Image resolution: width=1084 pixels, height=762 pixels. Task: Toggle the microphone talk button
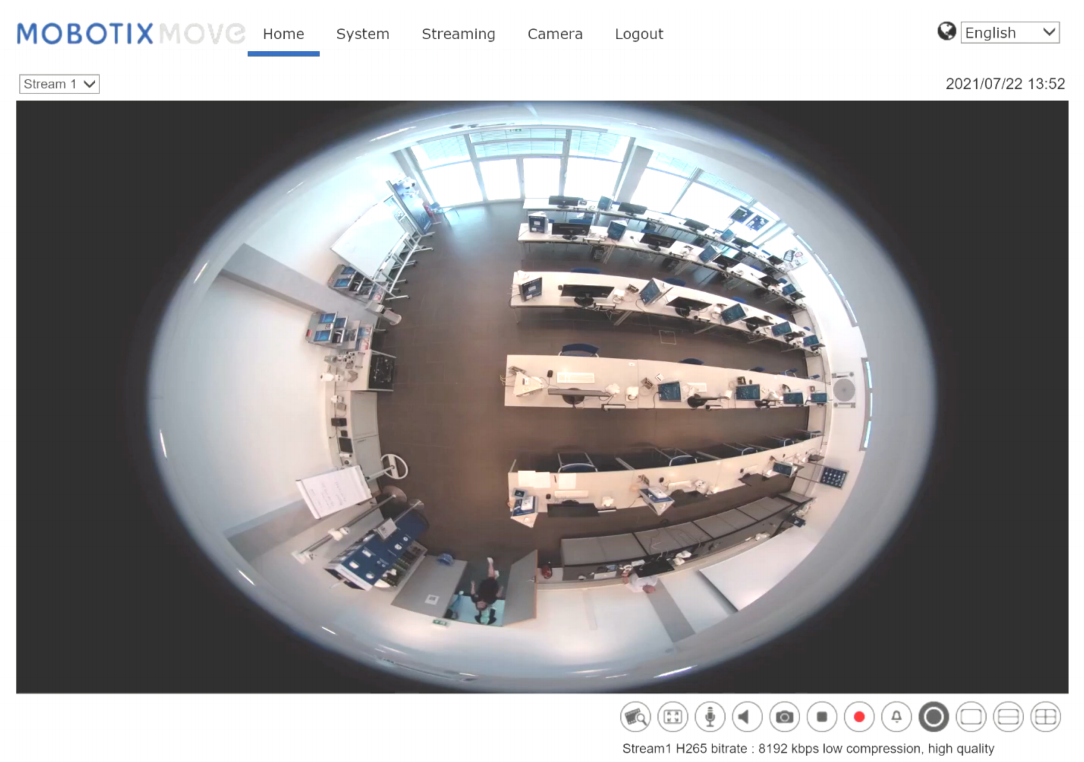[x=710, y=716]
